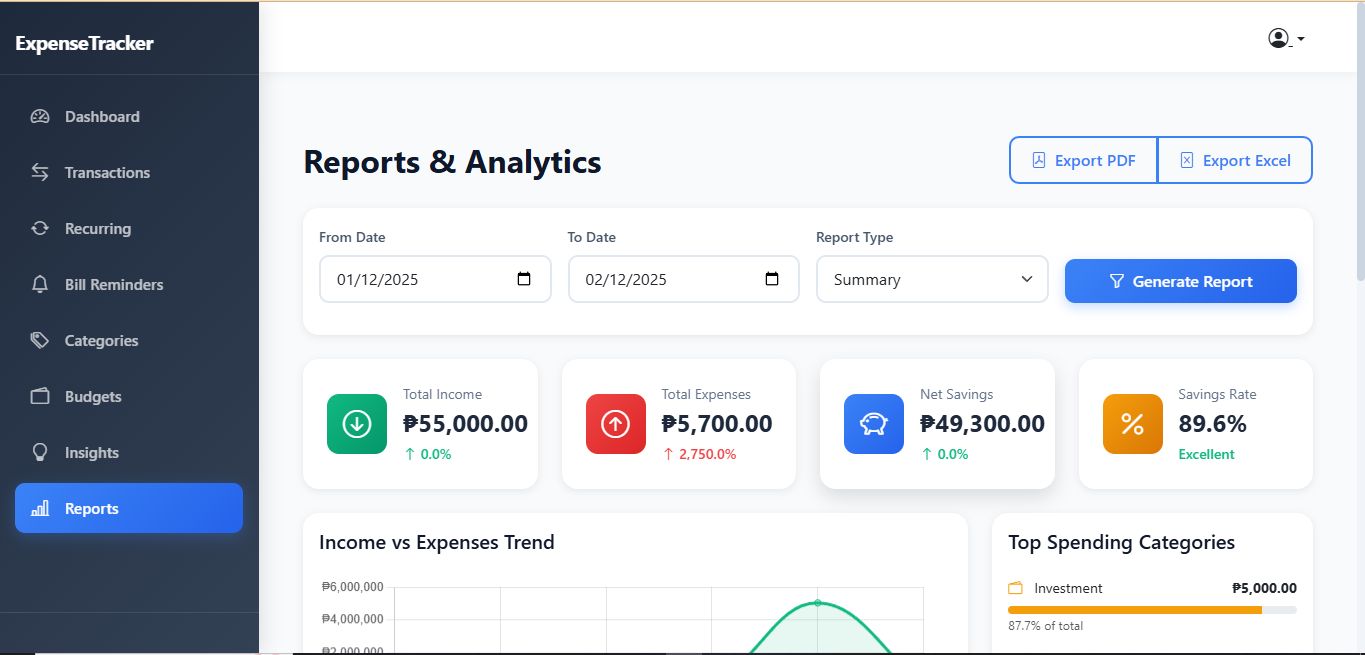The height and width of the screenshot is (655, 1365).
Task: Click the Total Expenses ₱5,700.00 value
Action: tap(717, 424)
